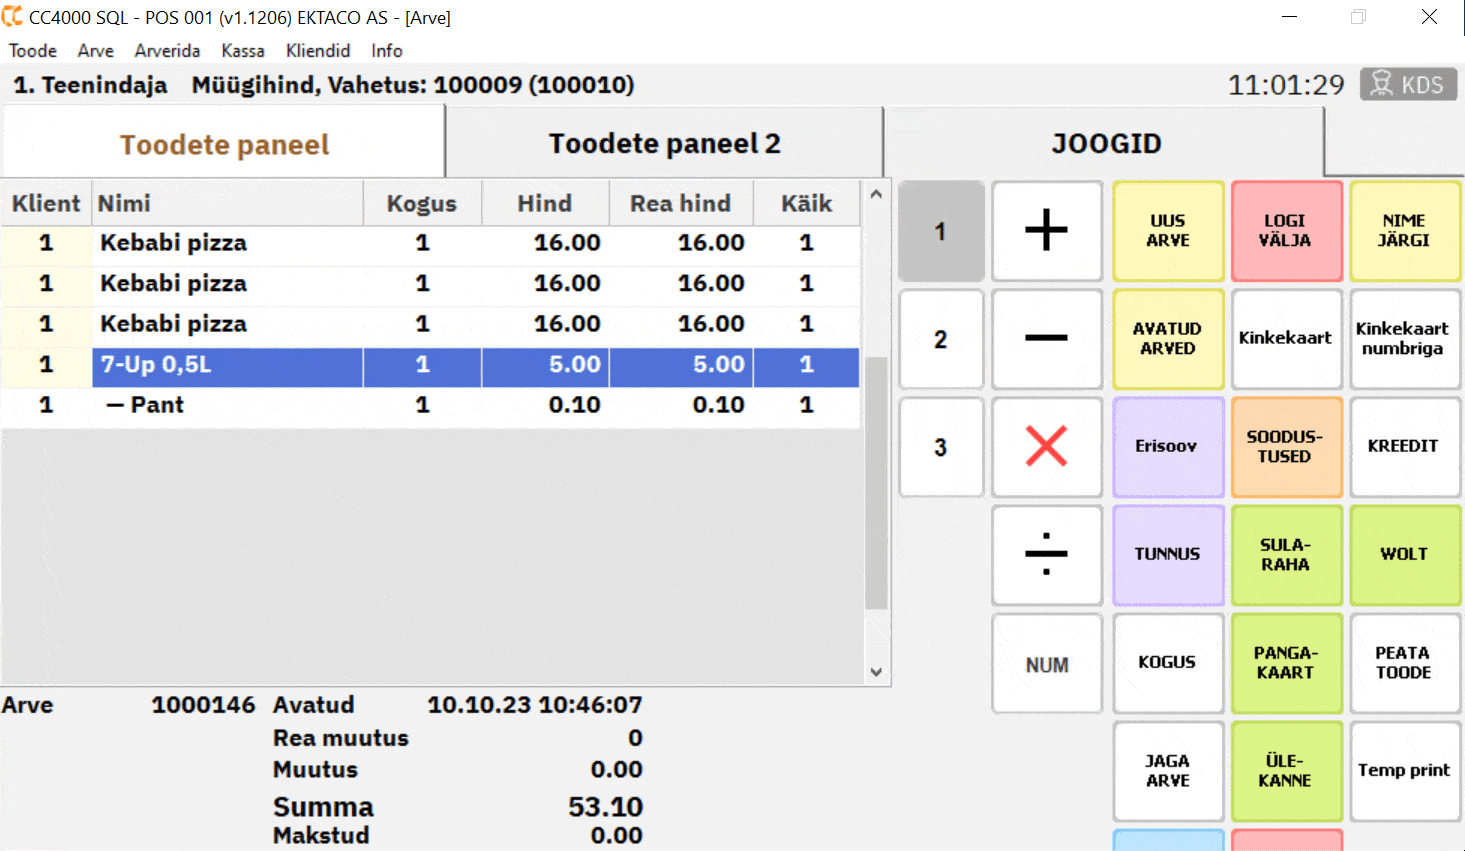Image resolution: width=1465 pixels, height=851 pixels.
Task: Switch to Toodete paneel 2 tab
Action: click(x=664, y=144)
